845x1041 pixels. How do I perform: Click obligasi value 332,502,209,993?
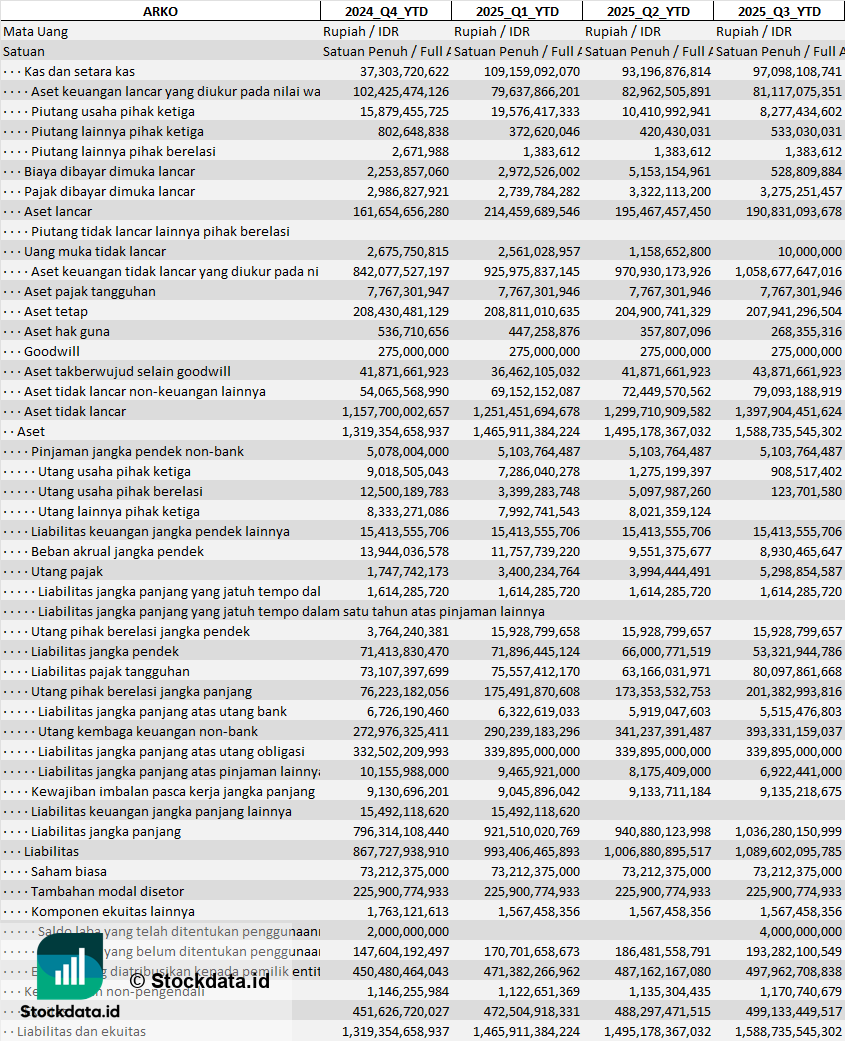pos(400,752)
